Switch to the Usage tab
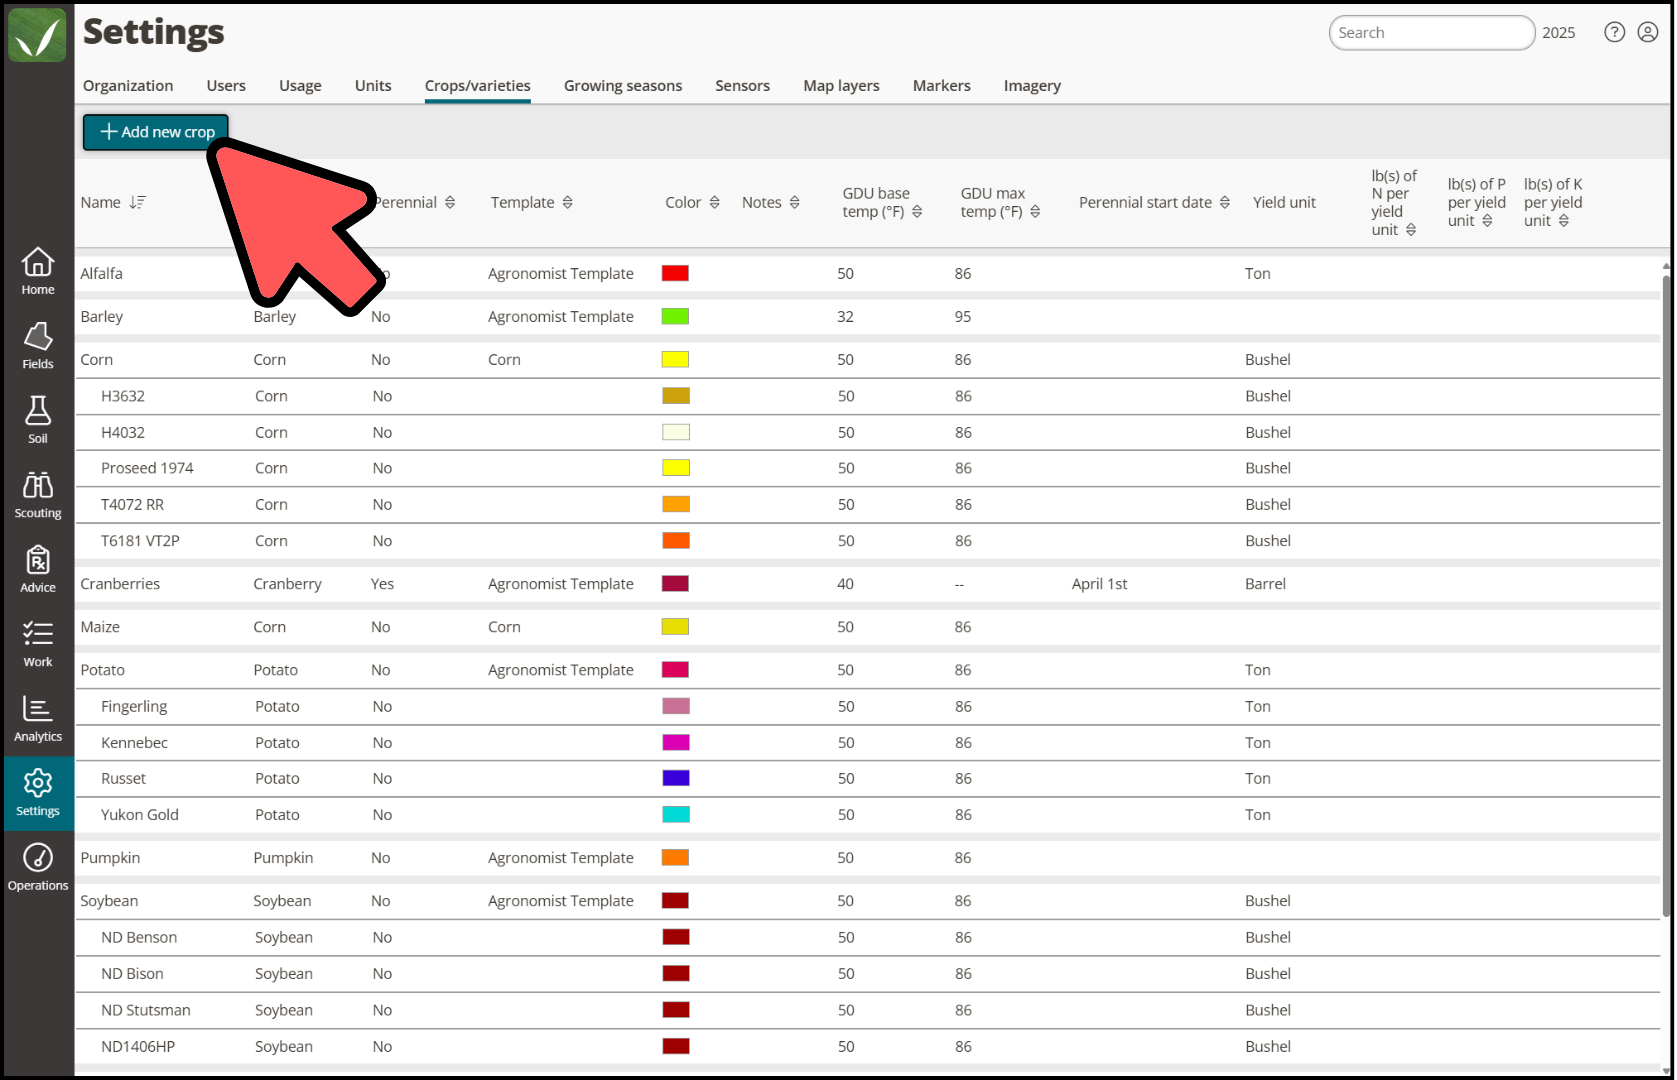The height and width of the screenshot is (1080, 1677). pos(300,86)
